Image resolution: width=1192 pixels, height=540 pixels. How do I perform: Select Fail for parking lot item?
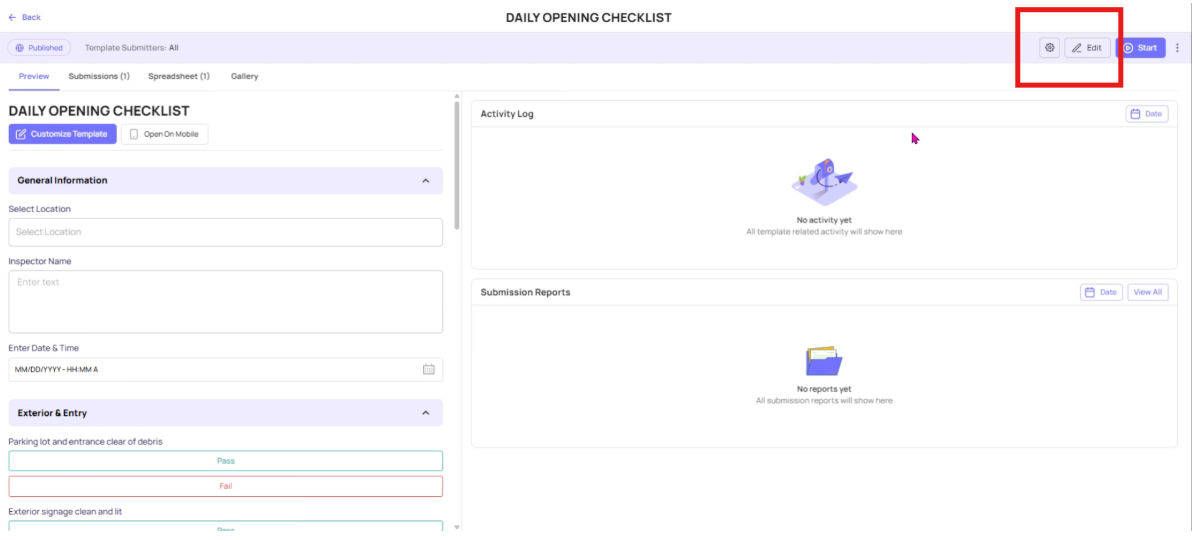point(225,486)
